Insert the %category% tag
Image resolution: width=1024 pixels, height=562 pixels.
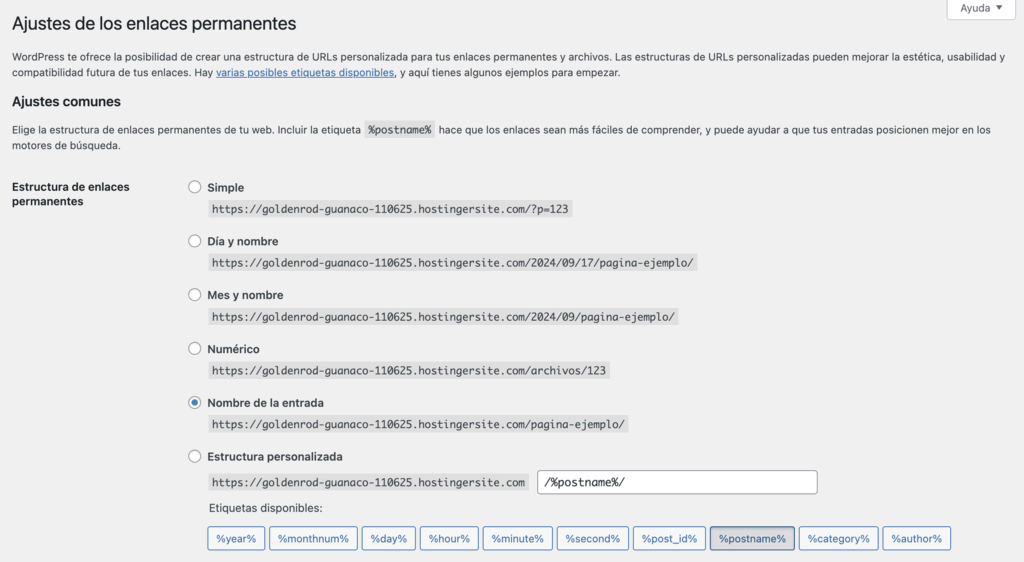click(x=839, y=539)
